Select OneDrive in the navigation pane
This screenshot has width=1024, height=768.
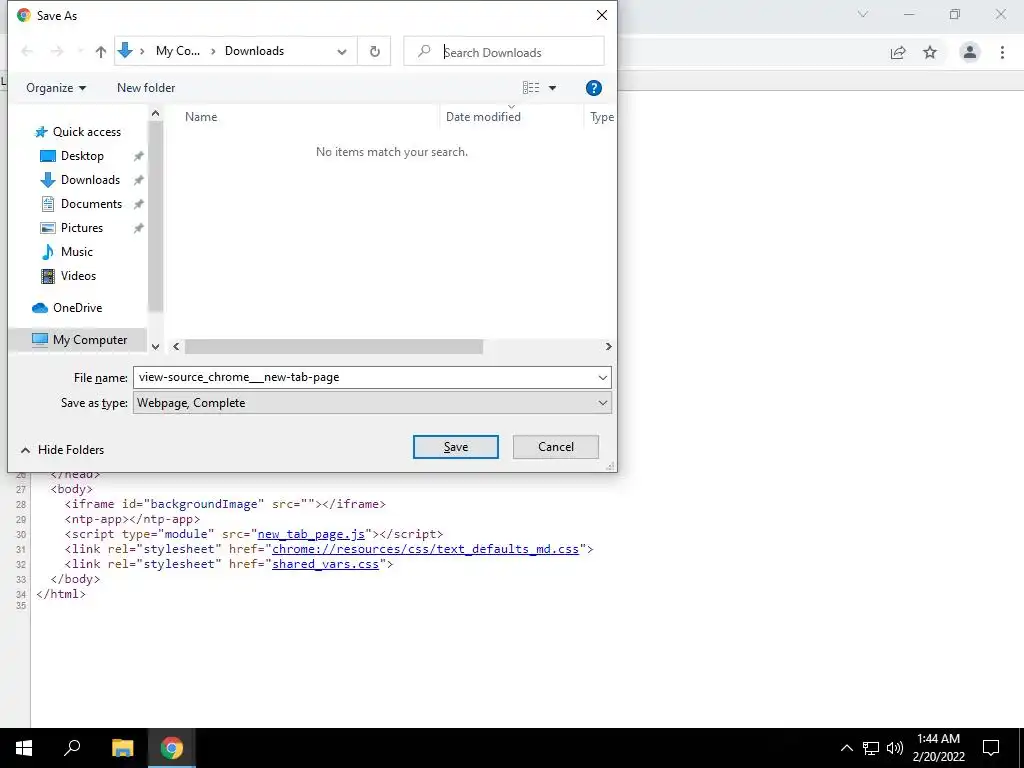(77, 308)
